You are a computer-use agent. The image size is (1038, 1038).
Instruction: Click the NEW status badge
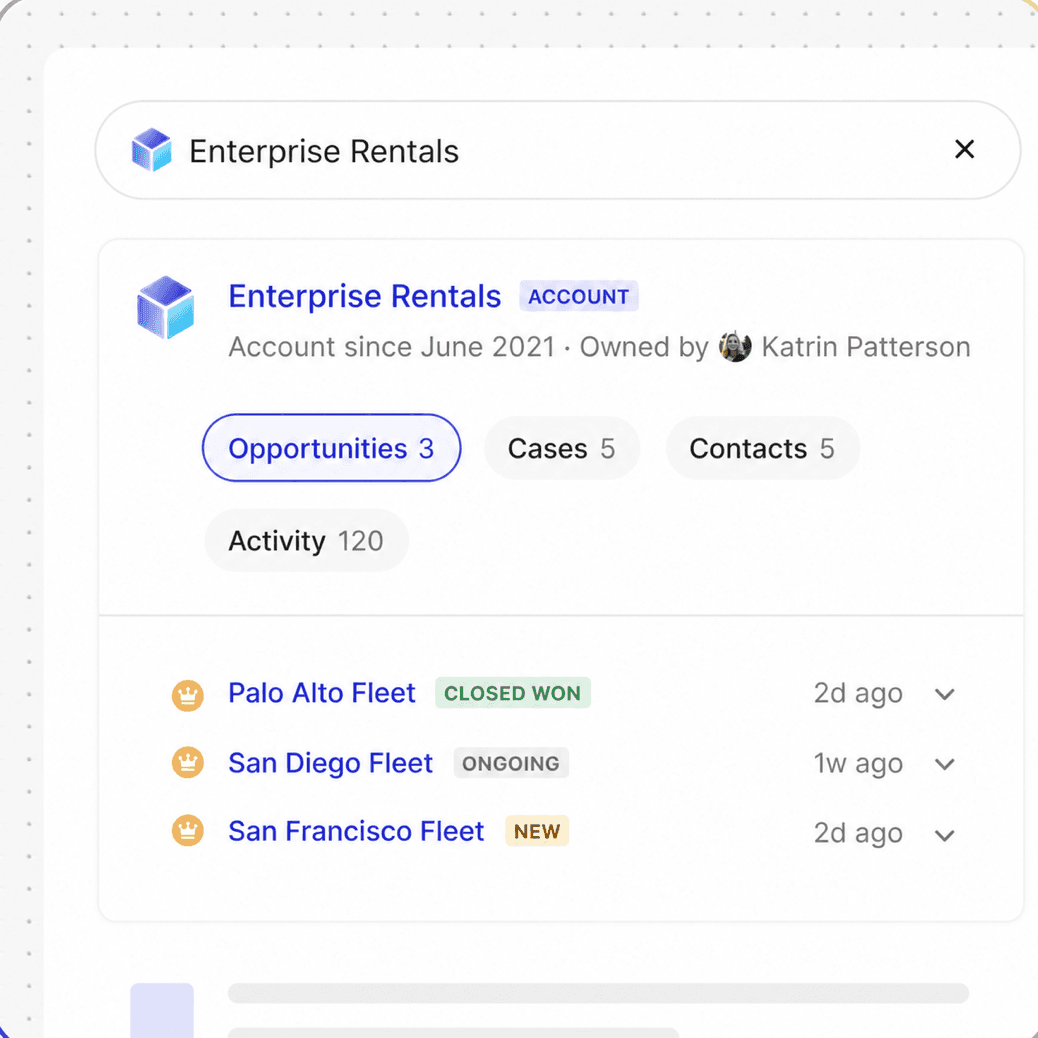537,831
